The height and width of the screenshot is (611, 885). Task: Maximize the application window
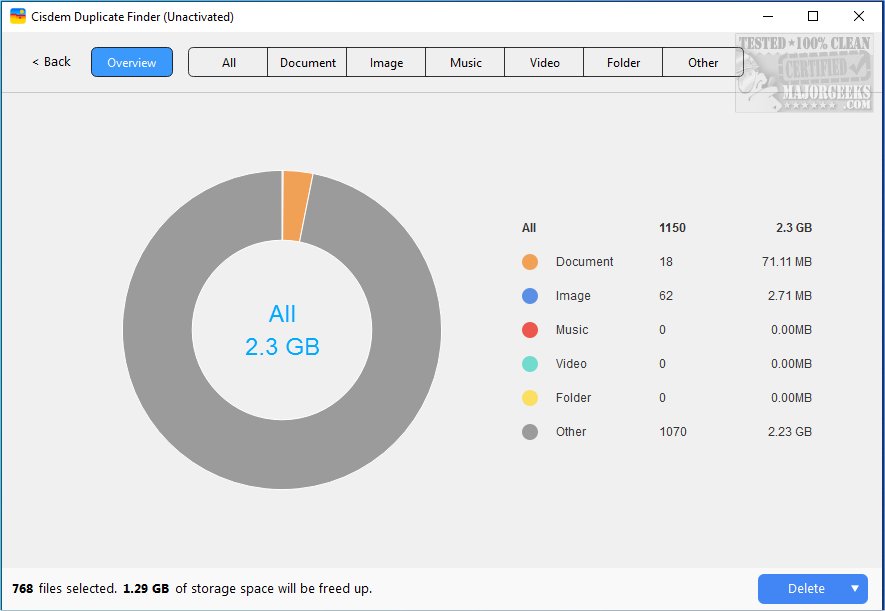pos(813,16)
